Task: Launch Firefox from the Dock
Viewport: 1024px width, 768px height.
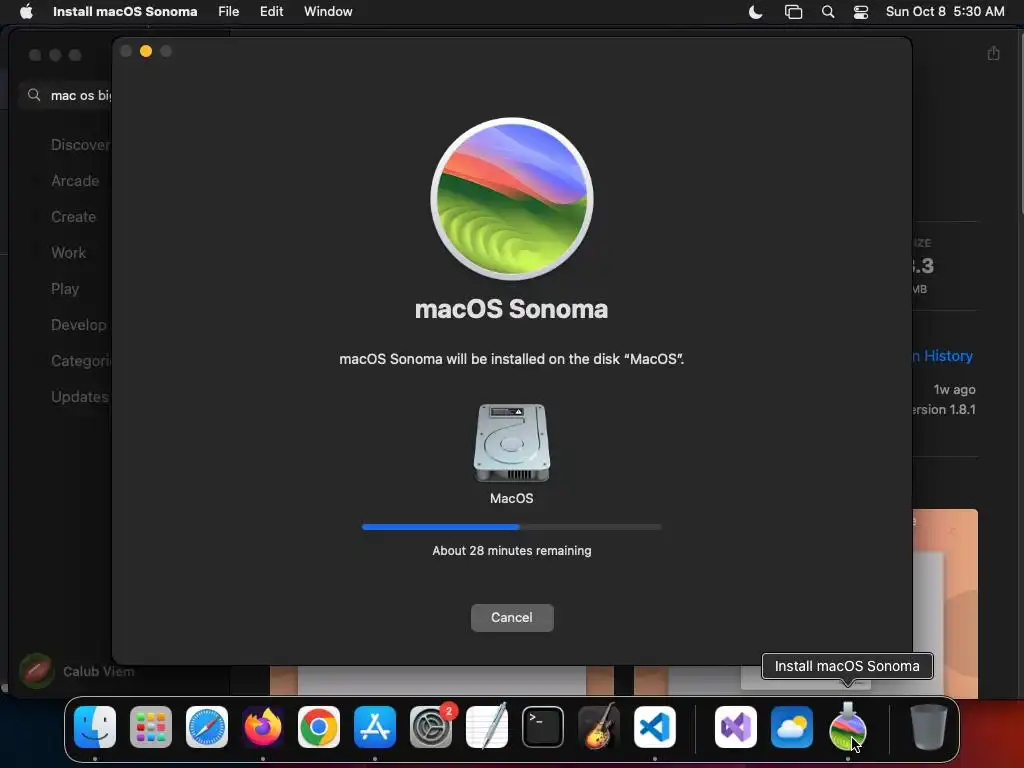Action: pyautogui.click(x=263, y=727)
